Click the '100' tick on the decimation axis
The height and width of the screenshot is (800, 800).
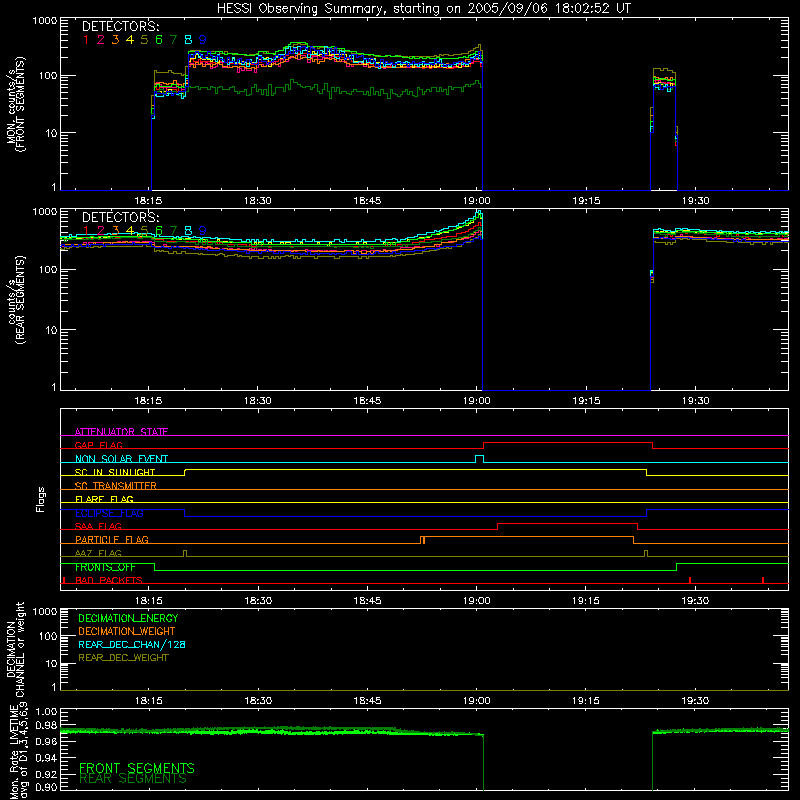click(48, 636)
